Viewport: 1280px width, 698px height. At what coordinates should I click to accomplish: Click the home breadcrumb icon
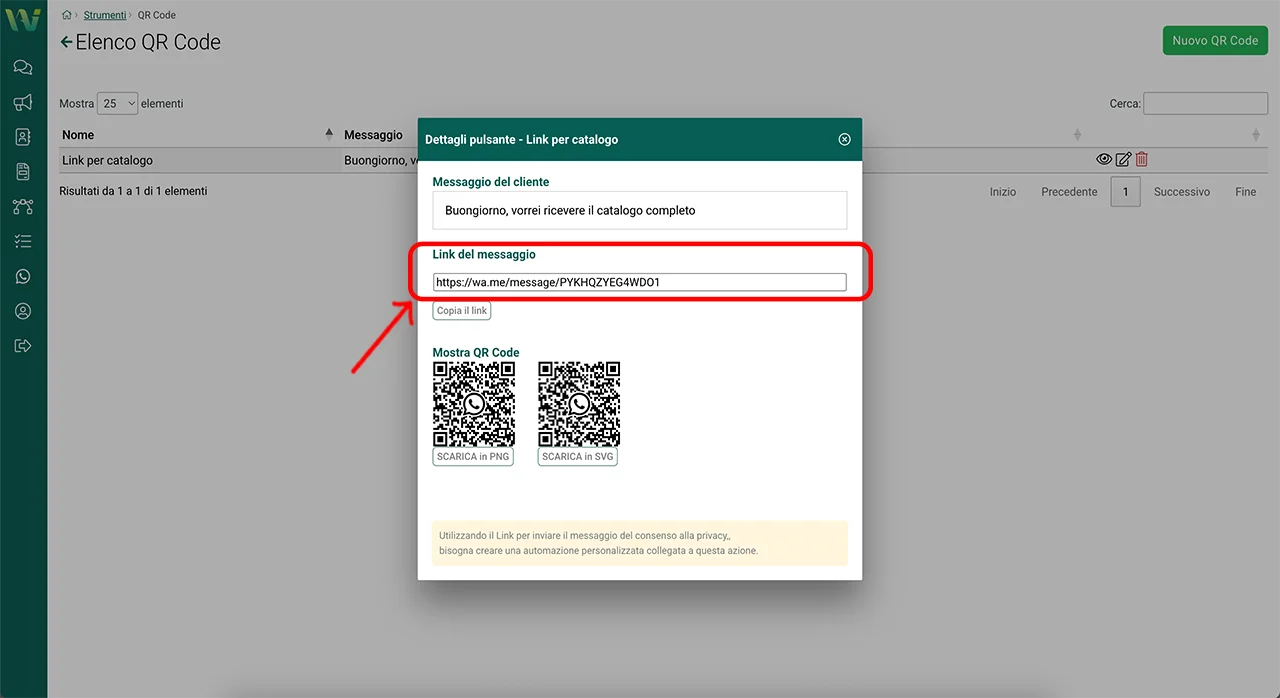coord(66,15)
